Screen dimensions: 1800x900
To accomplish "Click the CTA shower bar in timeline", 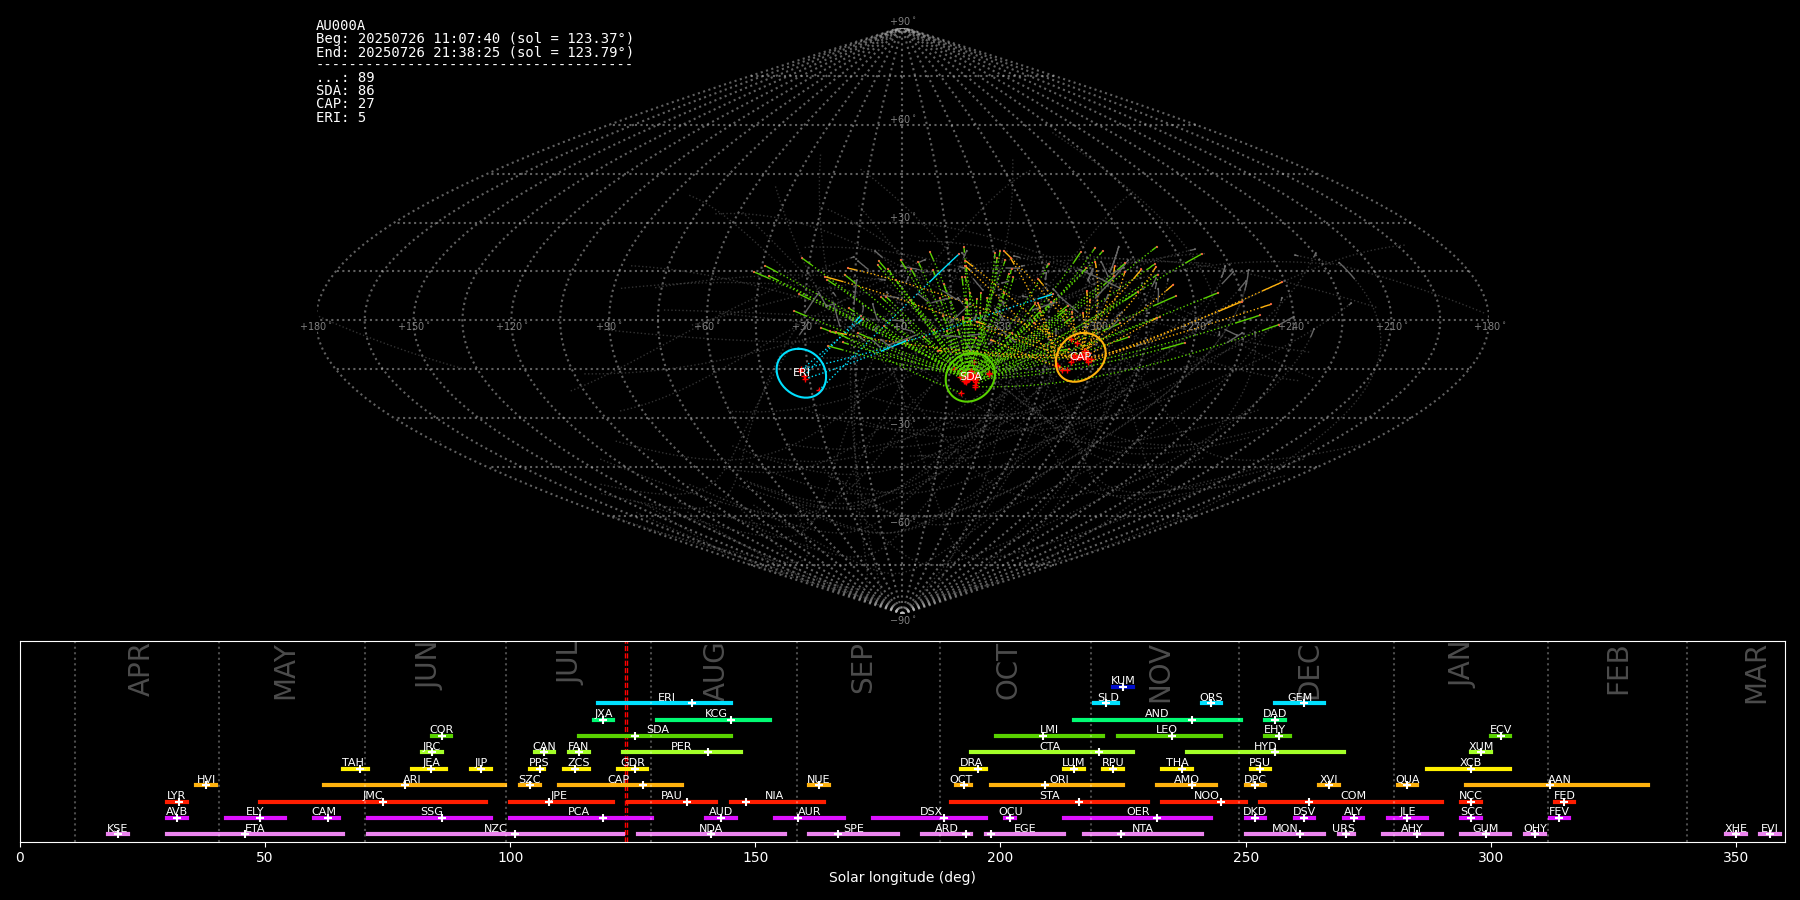I will tap(1052, 752).
